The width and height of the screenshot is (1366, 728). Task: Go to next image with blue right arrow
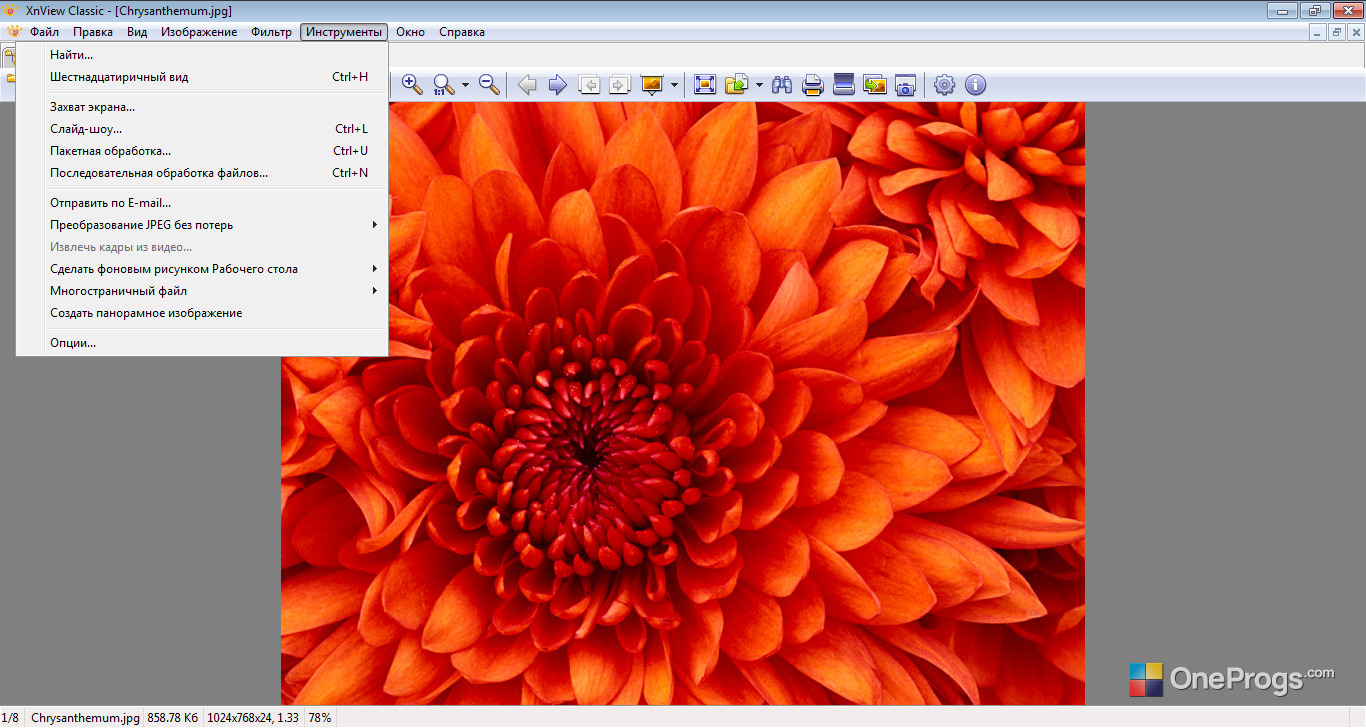(558, 85)
